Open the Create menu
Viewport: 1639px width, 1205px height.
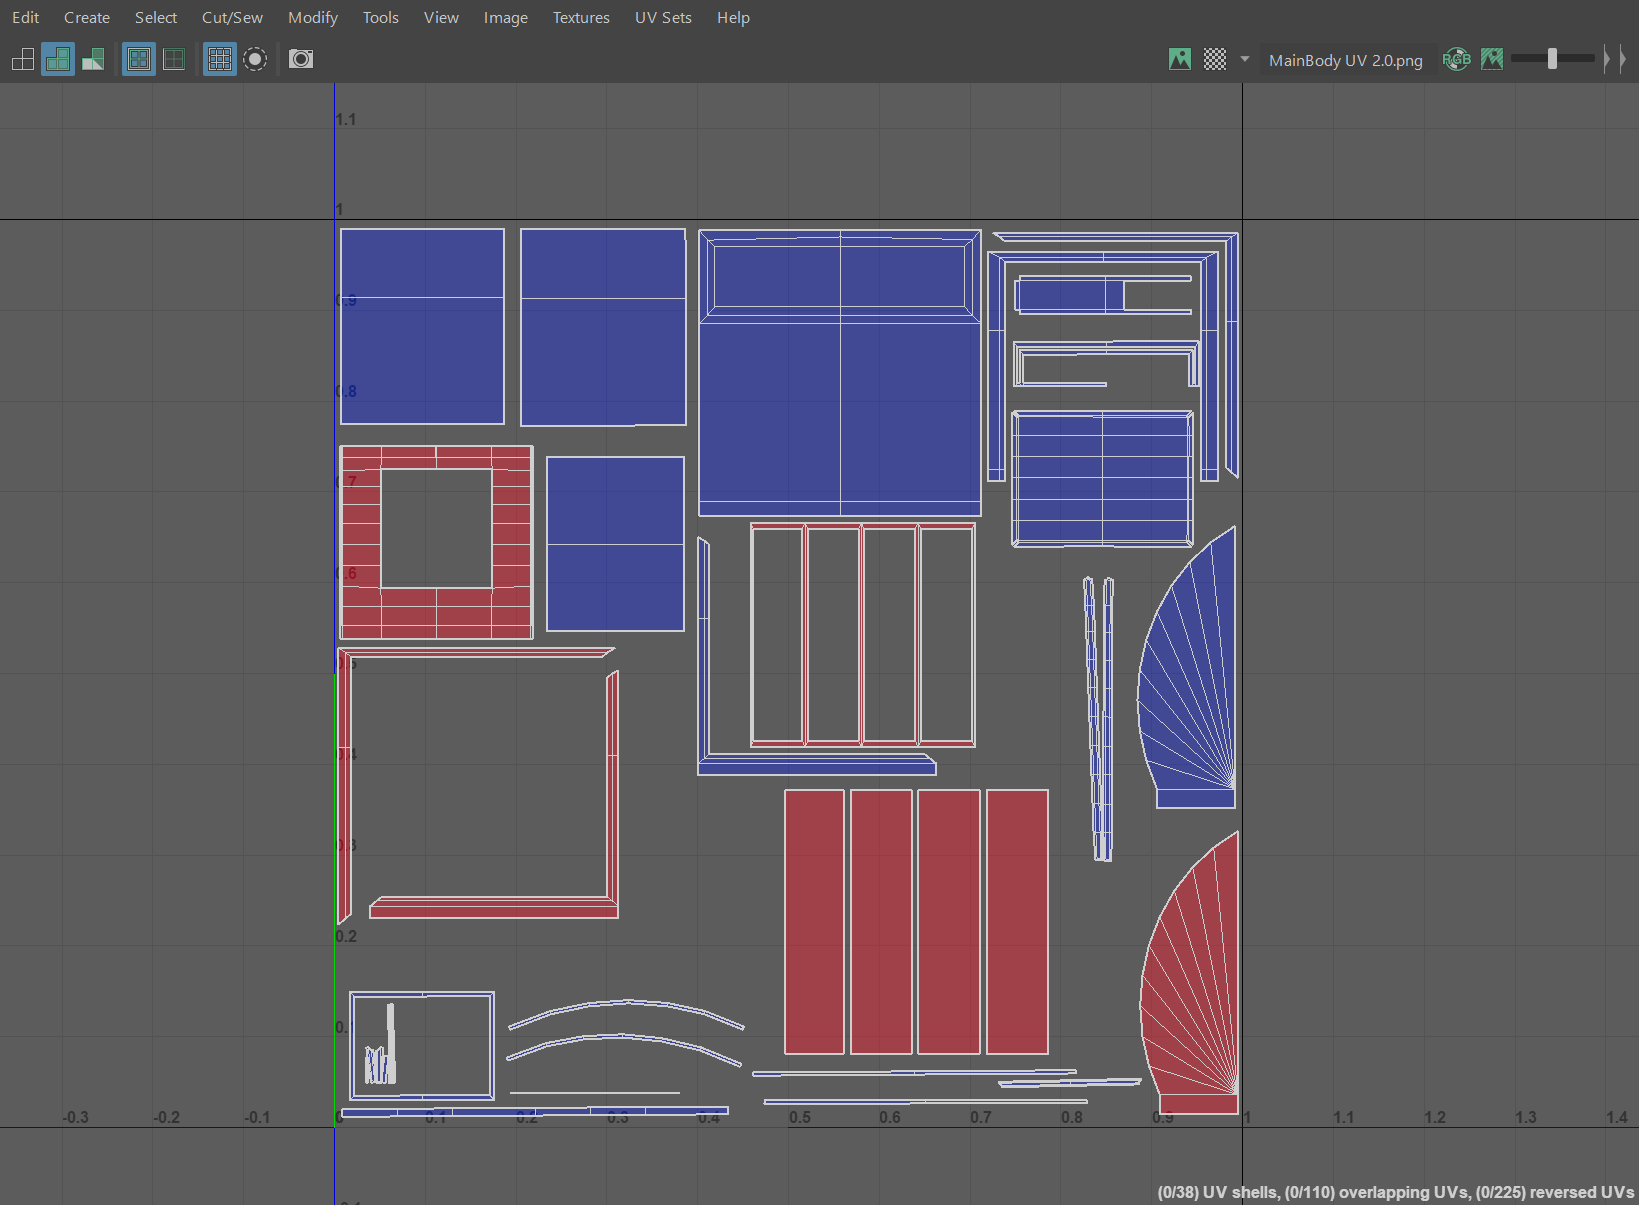click(87, 18)
